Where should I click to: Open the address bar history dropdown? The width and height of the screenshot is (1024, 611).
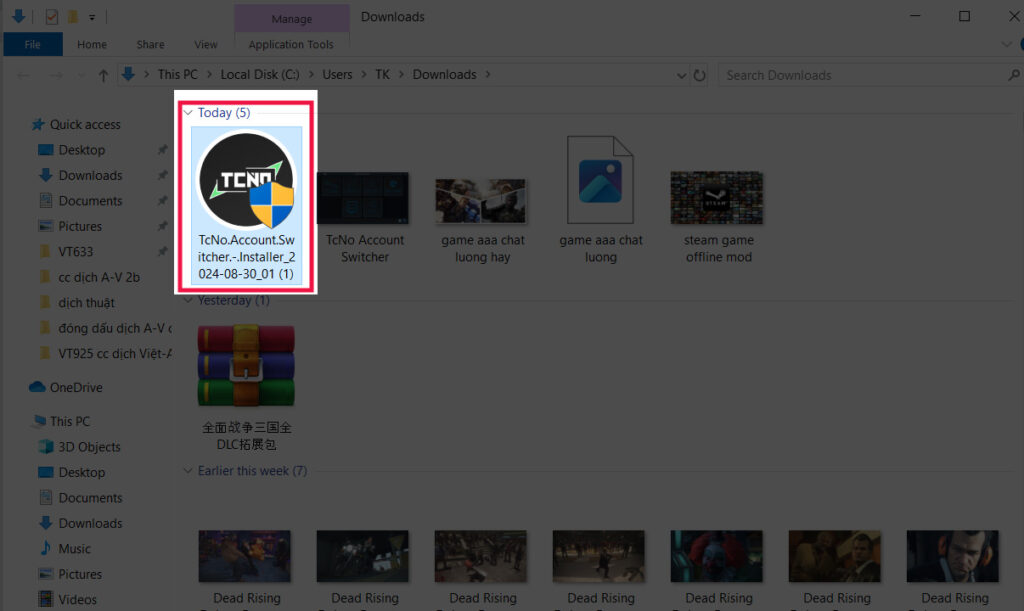pyautogui.click(x=681, y=76)
